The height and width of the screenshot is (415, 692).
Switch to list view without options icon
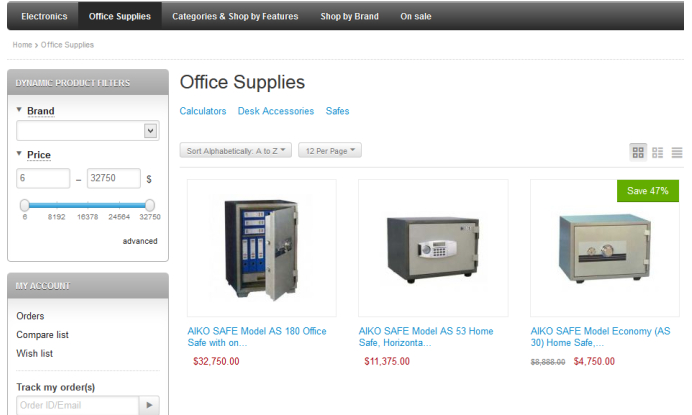658,152
